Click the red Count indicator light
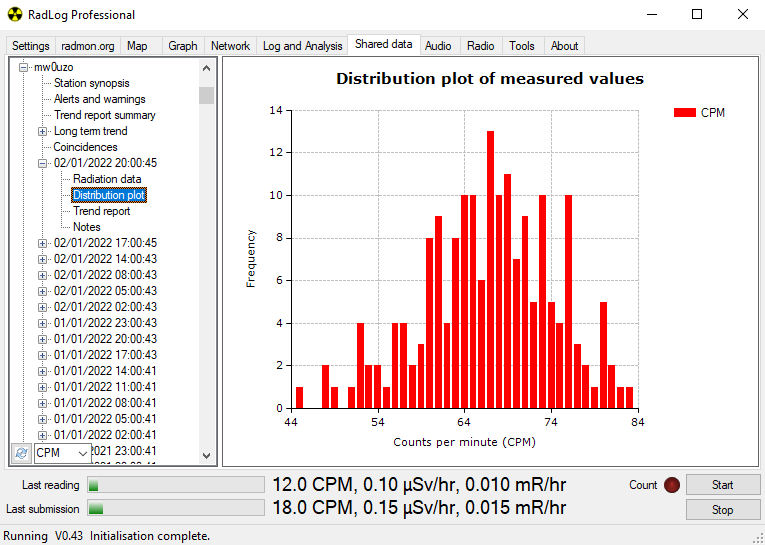 click(672, 485)
